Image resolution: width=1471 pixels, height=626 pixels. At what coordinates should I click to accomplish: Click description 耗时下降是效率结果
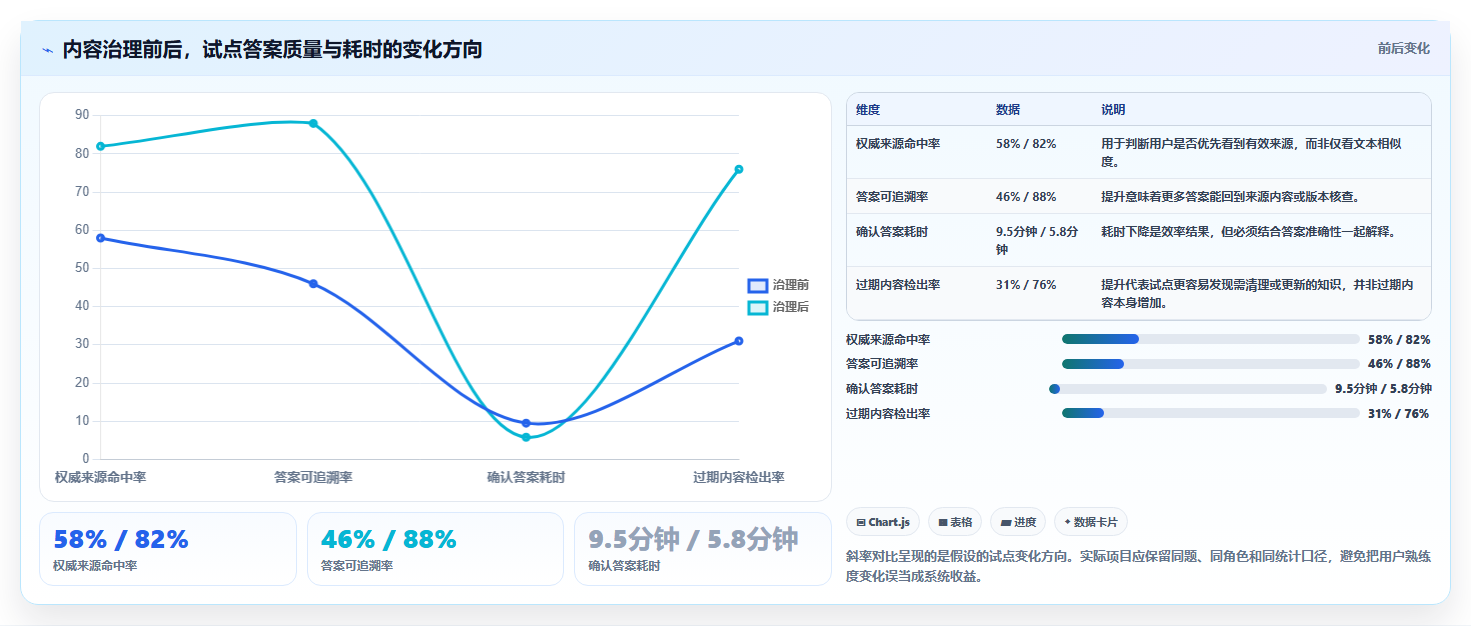pos(1248,232)
